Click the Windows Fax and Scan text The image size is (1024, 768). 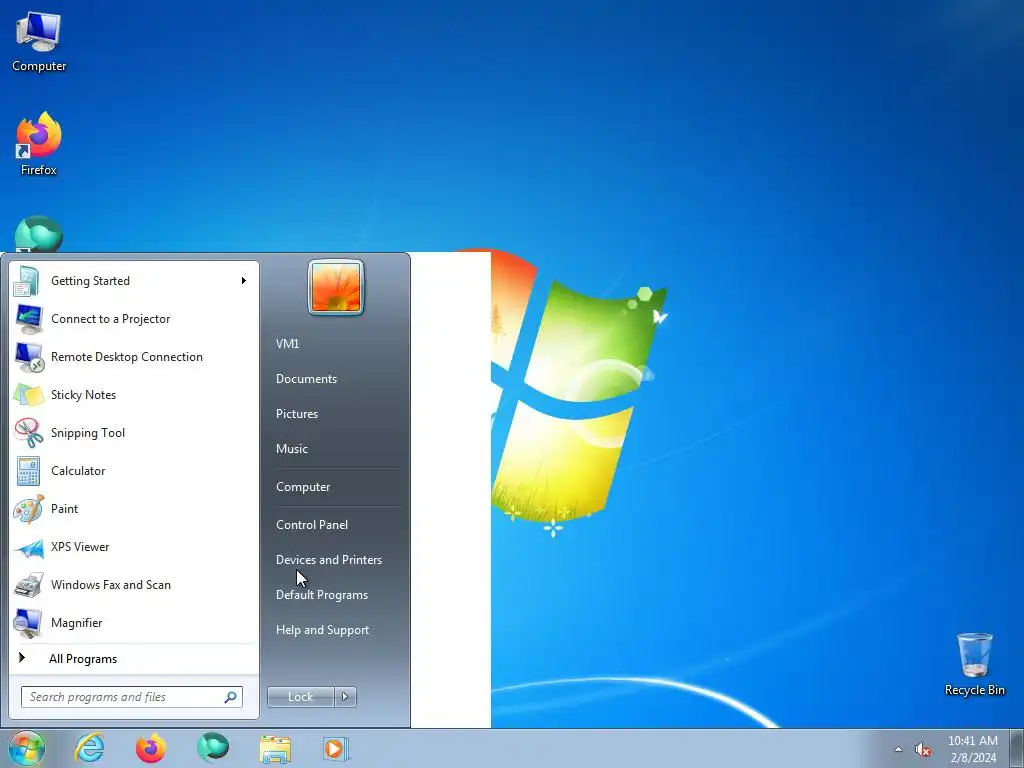tap(111, 585)
